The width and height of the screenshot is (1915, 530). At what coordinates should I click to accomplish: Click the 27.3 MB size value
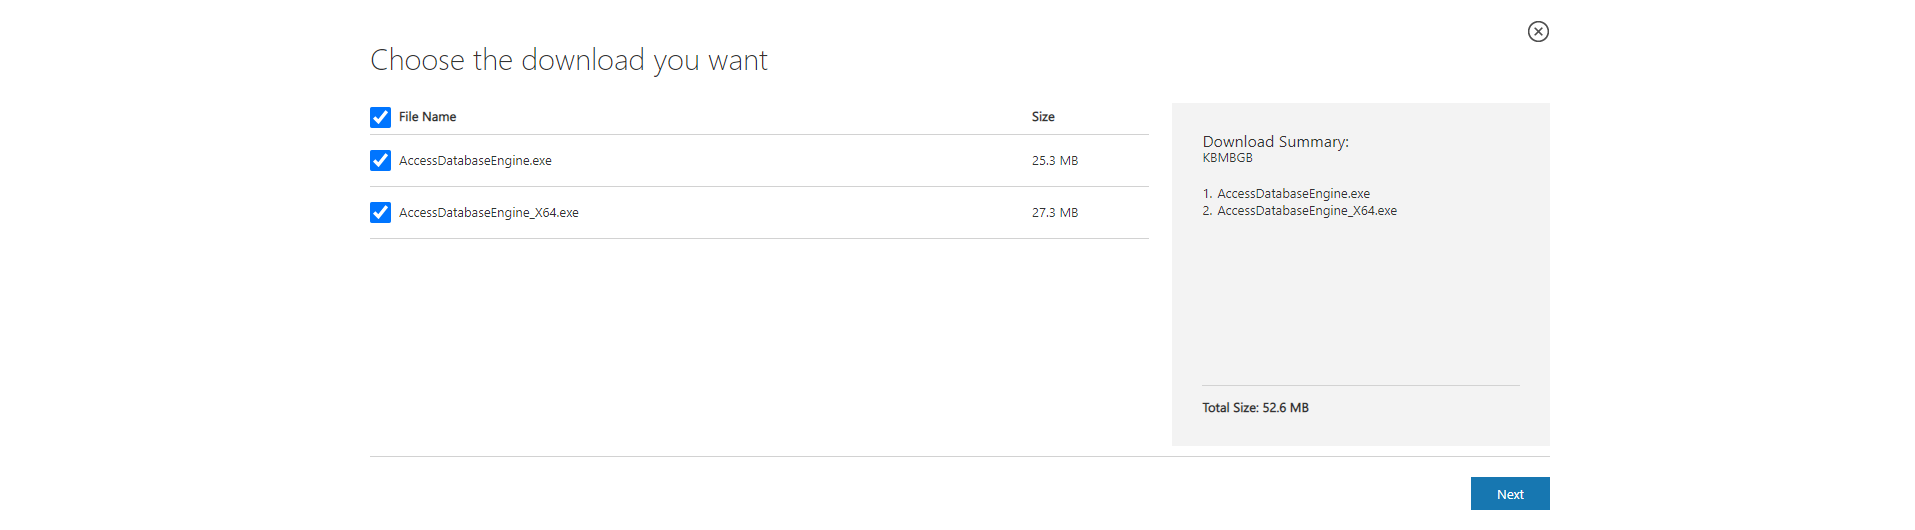pos(1054,213)
